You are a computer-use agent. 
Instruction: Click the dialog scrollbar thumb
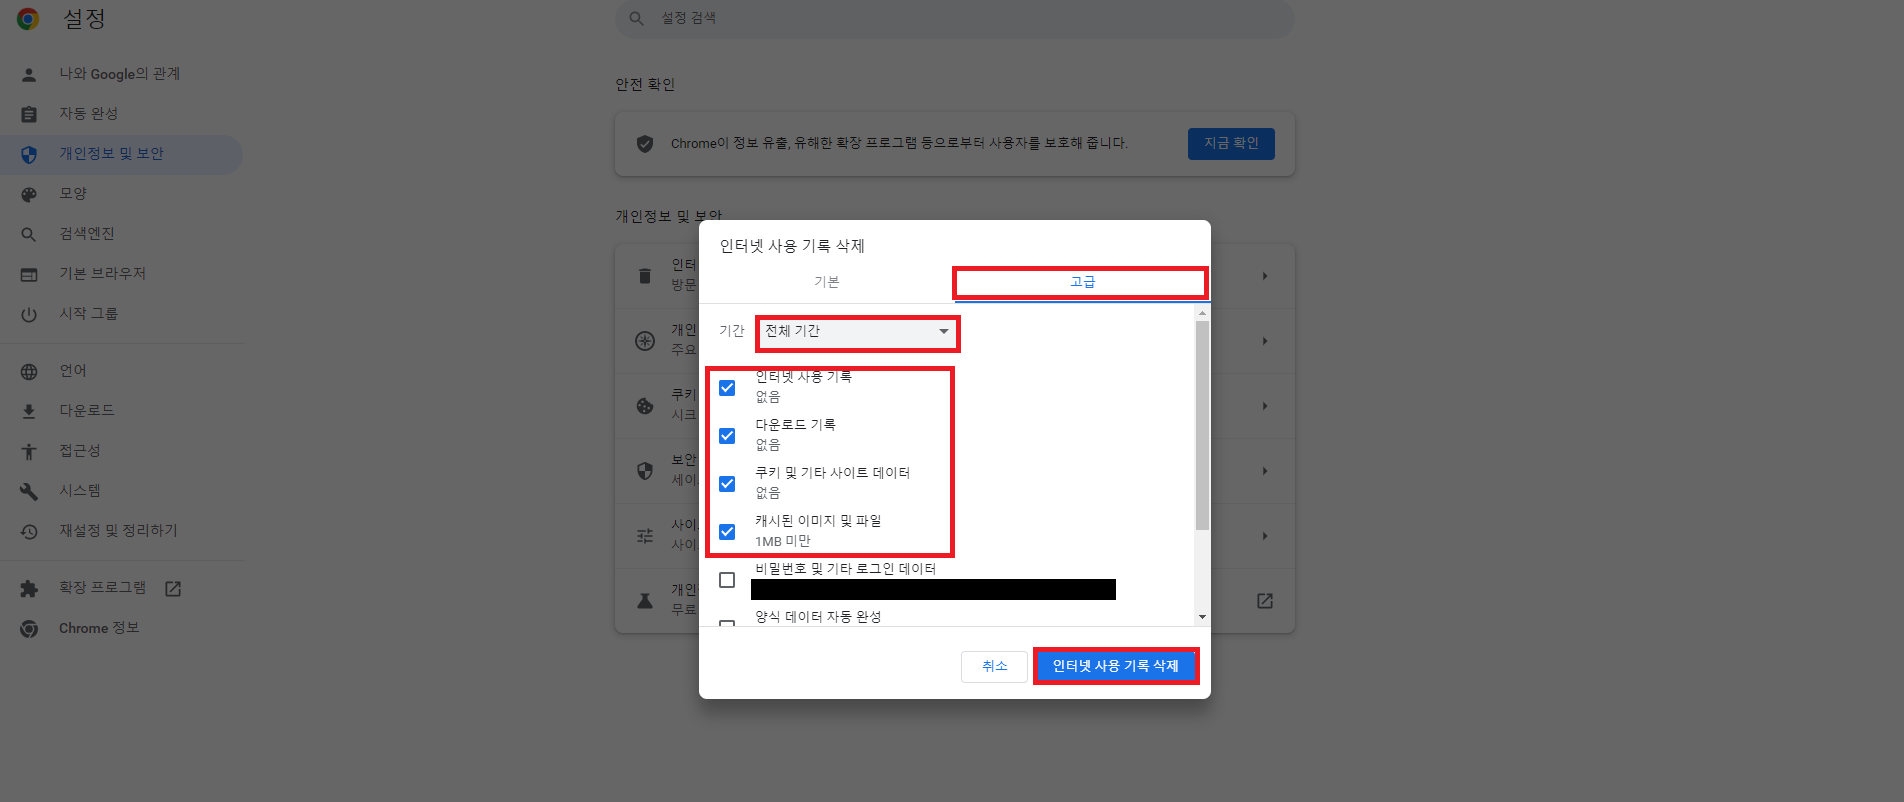point(1202,425)
